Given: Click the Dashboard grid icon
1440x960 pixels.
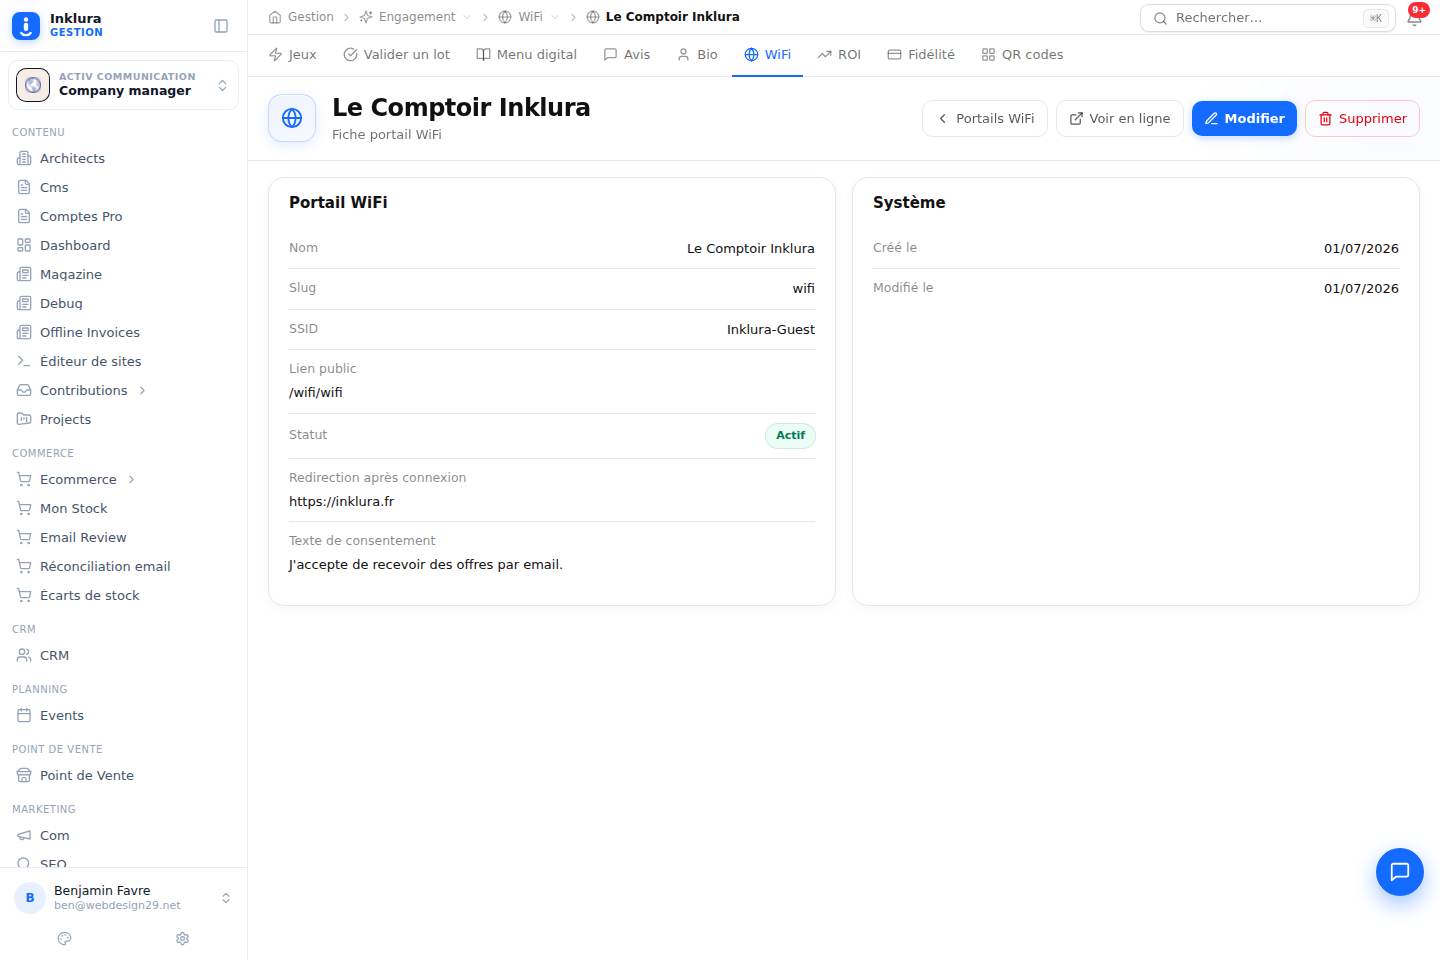Looking at the screenshot, I should pos(24,245).
